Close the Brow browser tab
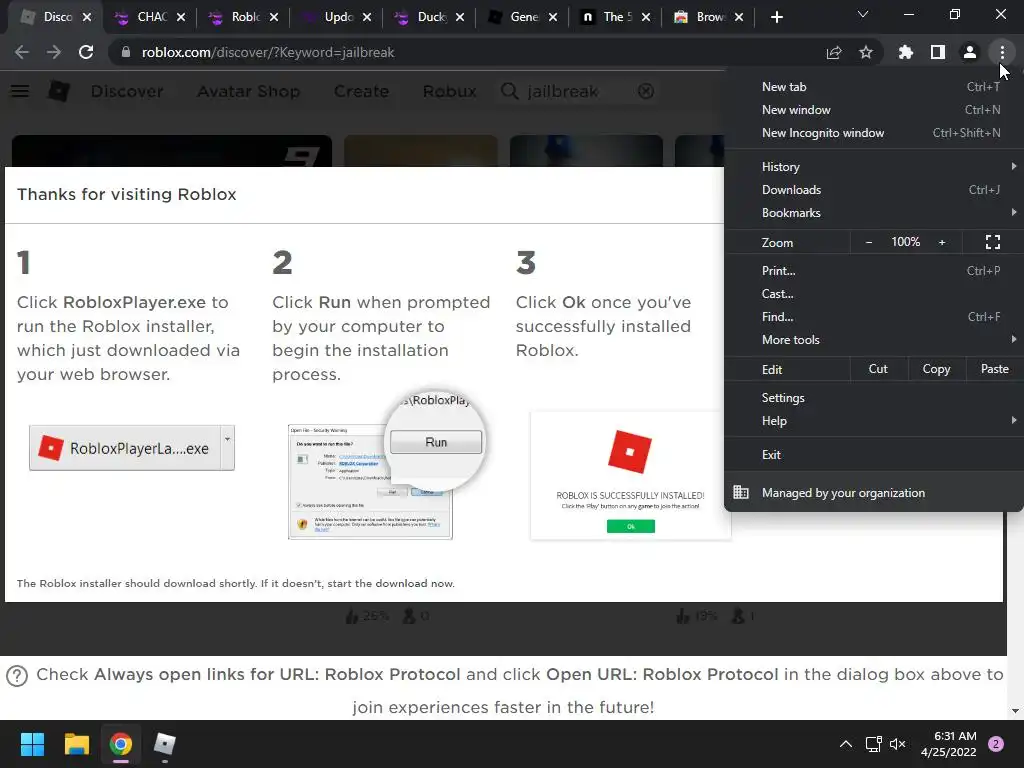This screenshot has height=768, width=1024. click(x=739, y=18)
